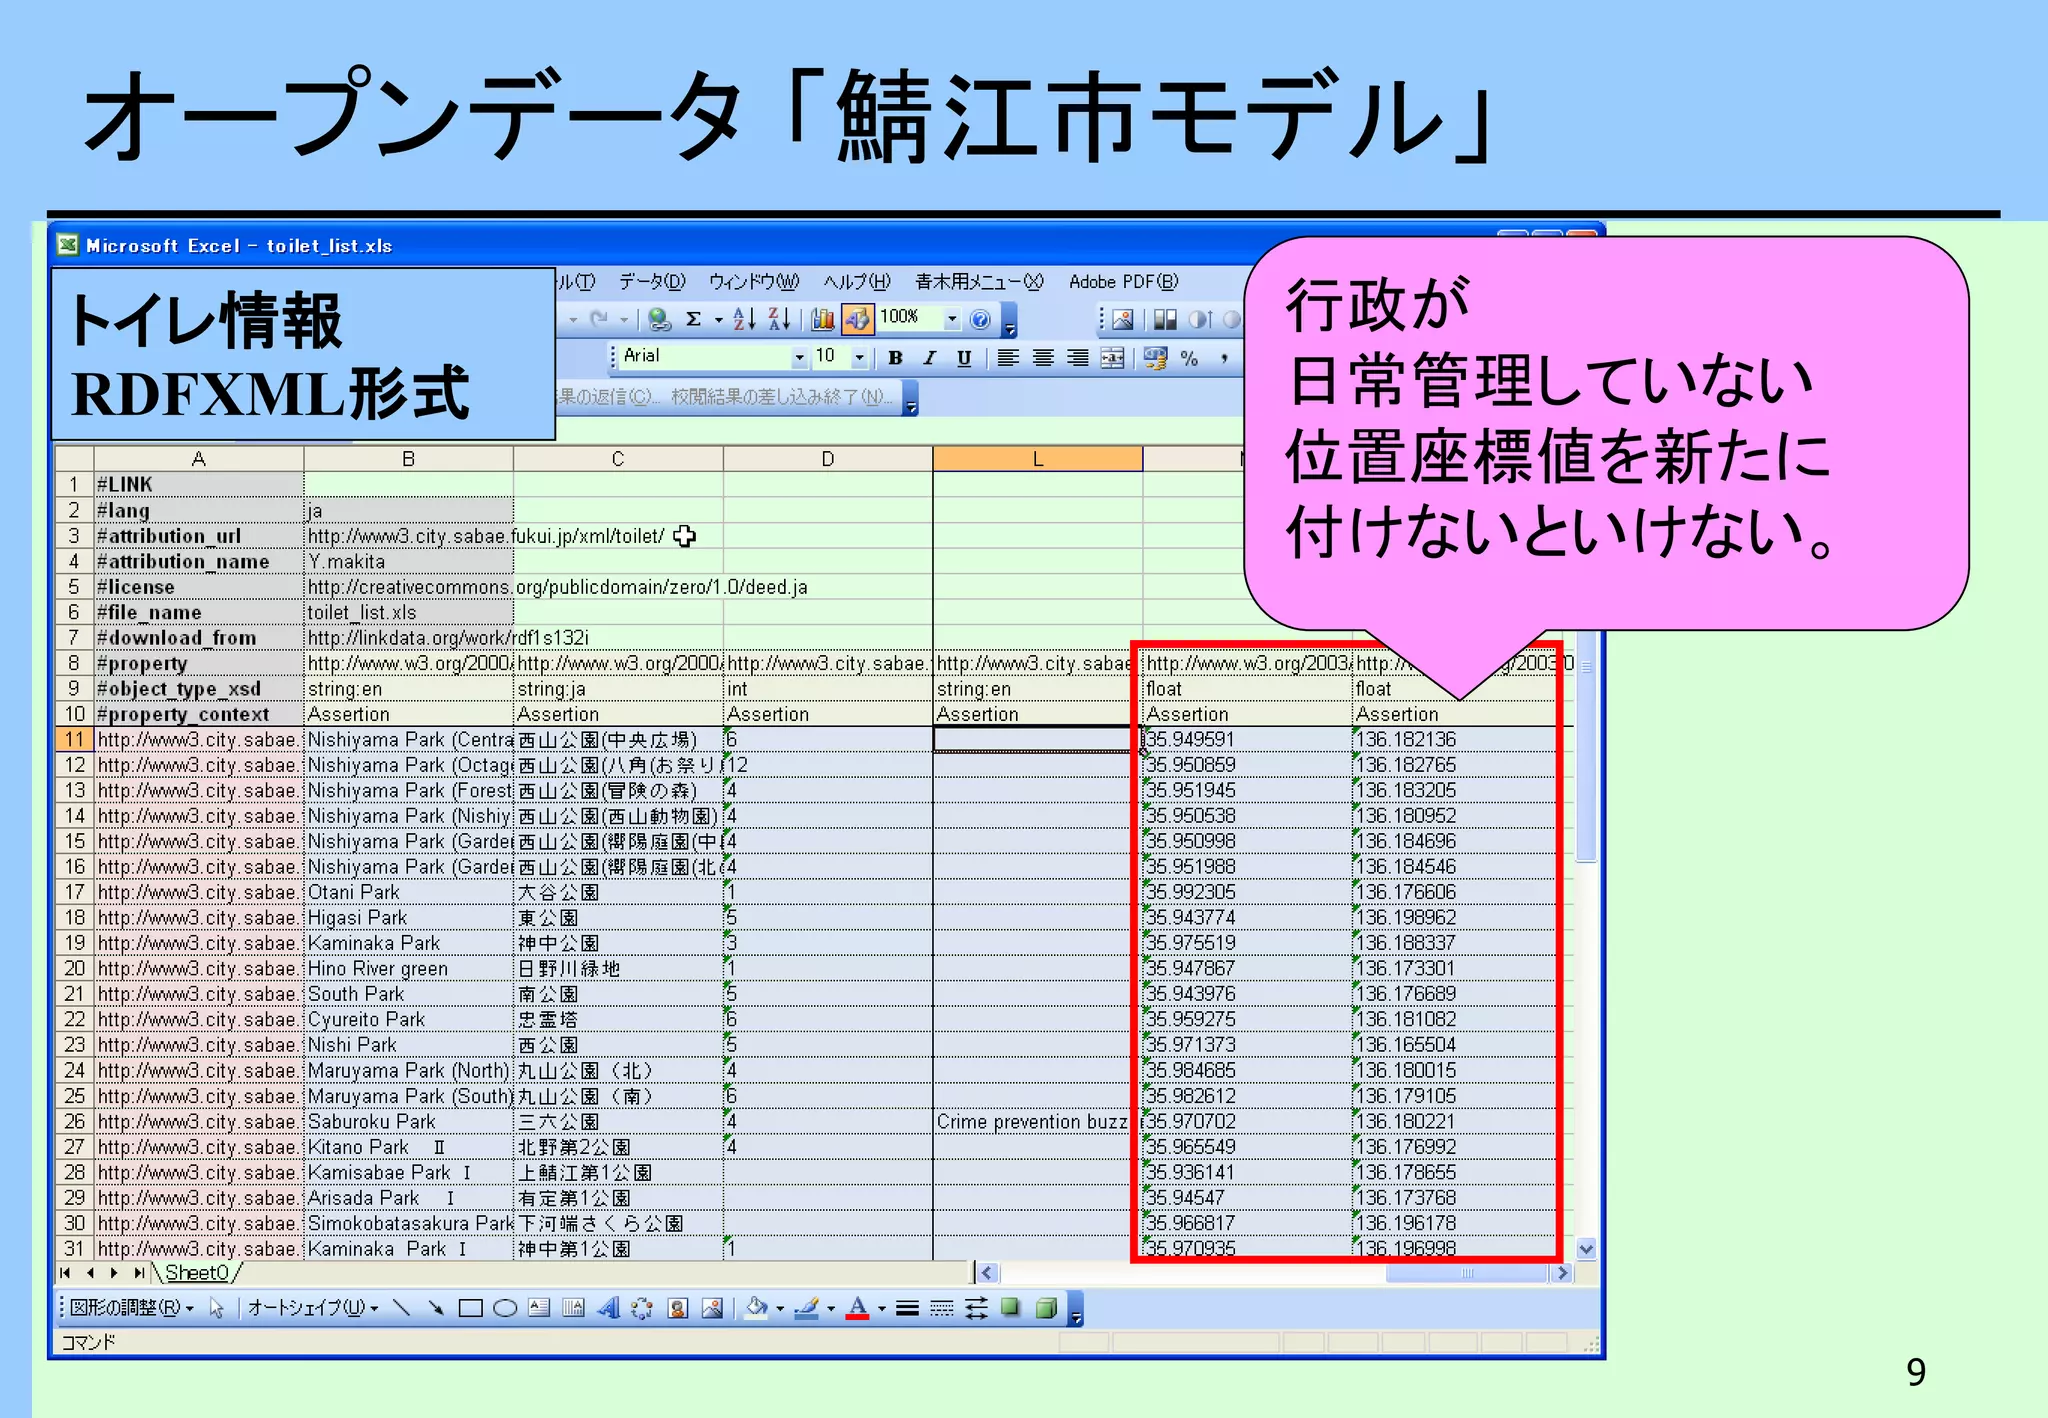Screen dimensions: 2048x1418
Task: Click vertical scrollbar down arrow
Action: tap(1586, 1249)
